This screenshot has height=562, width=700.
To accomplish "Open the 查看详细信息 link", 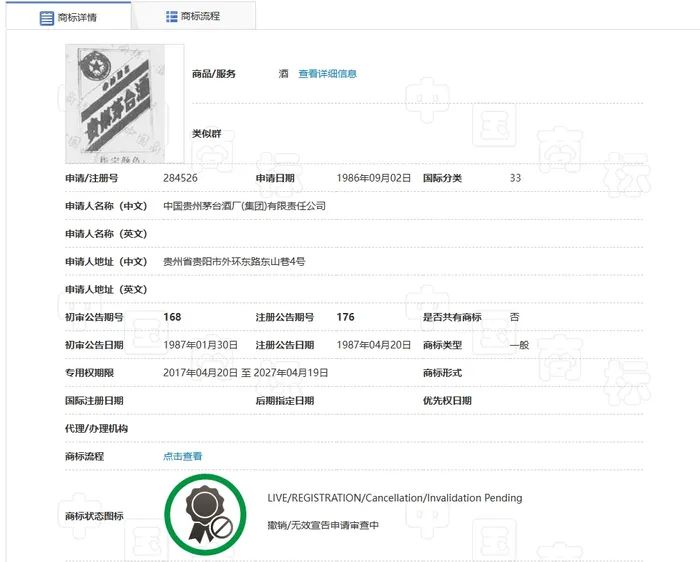I will (327, 74).
